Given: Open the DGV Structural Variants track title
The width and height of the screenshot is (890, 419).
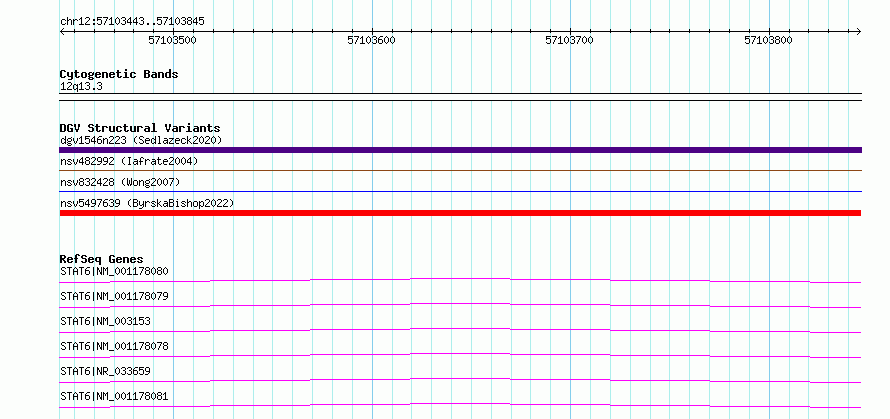Looking at the screenshot, I should click(140, 128).
